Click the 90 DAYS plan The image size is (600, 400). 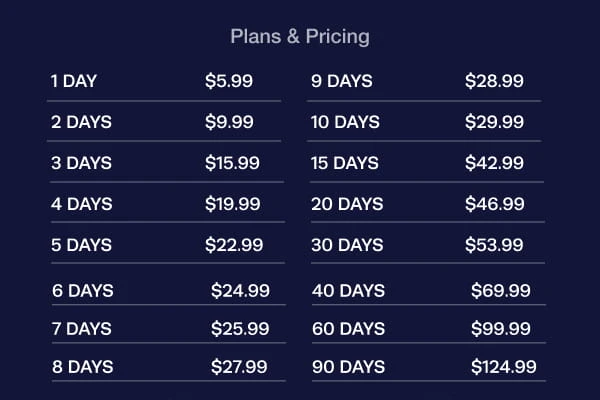point(349,367)
